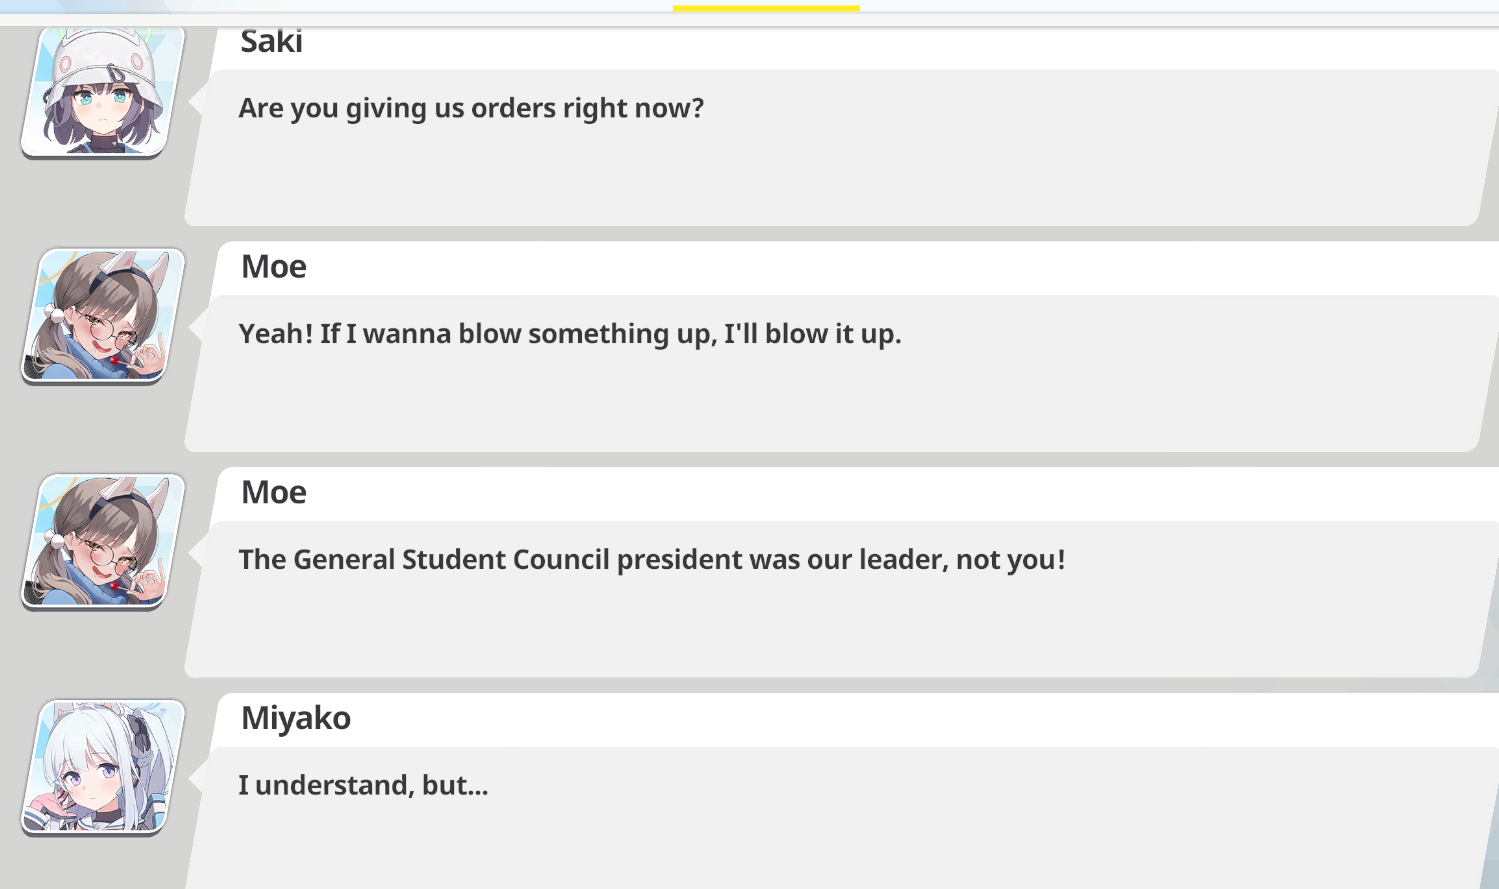Select the "Are you giving us orders" message
Screen dimensions: 1499x889
click(x=471, y=108)
